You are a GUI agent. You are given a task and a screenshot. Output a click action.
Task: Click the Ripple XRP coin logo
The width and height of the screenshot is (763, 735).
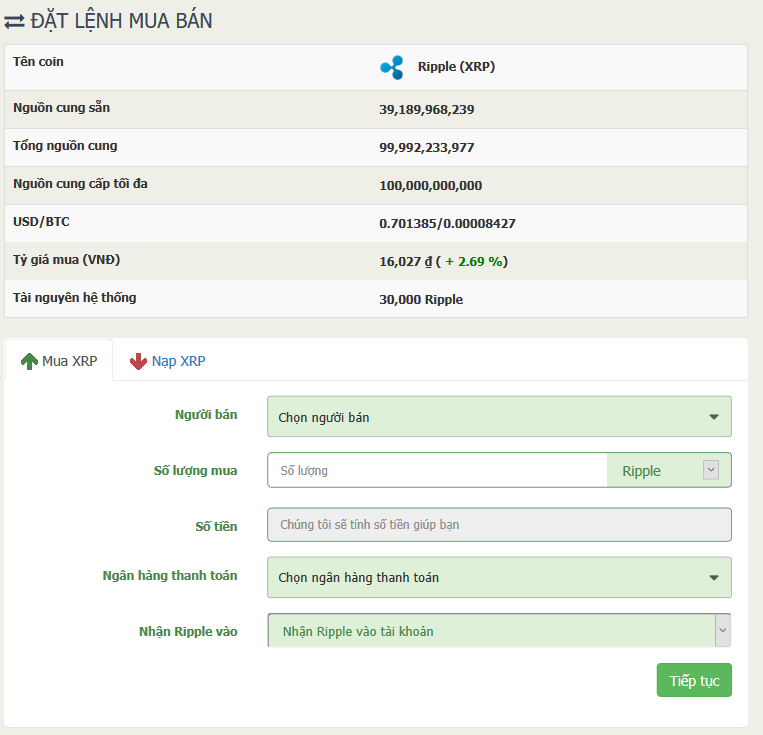392,67
